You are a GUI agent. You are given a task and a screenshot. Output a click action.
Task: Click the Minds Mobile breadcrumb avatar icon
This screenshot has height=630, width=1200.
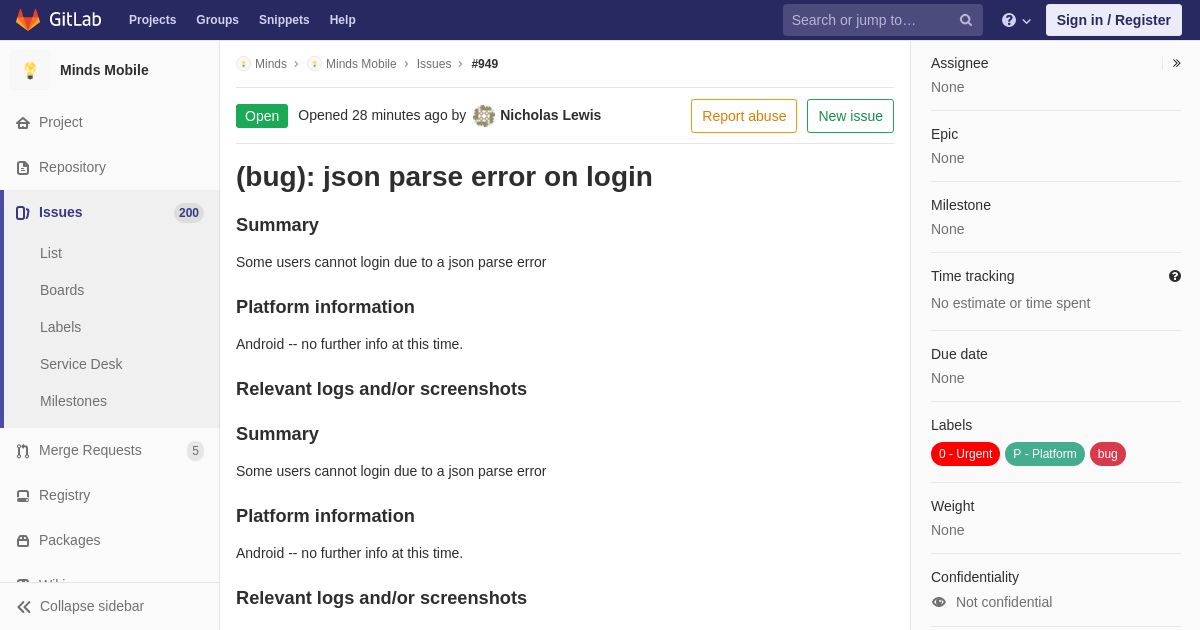314,64
